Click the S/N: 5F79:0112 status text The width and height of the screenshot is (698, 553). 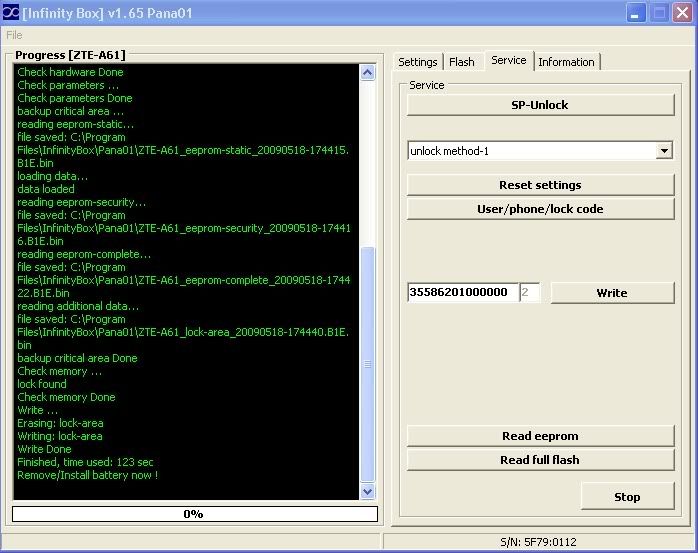point(538,542)
